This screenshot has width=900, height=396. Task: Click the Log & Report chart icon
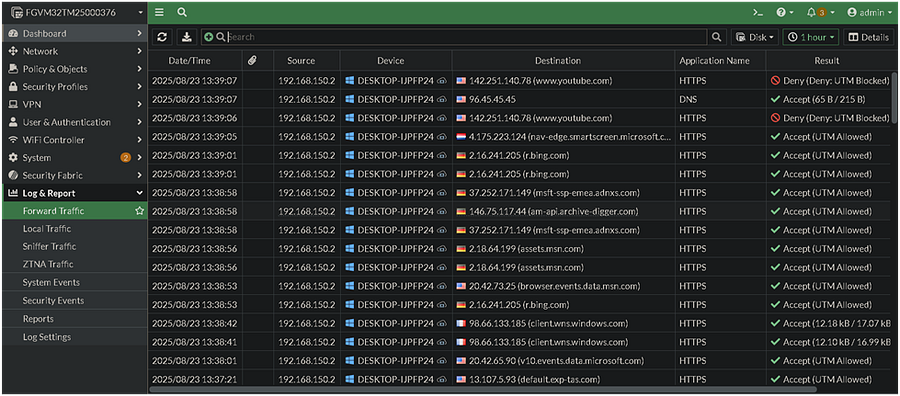[13, 193]
